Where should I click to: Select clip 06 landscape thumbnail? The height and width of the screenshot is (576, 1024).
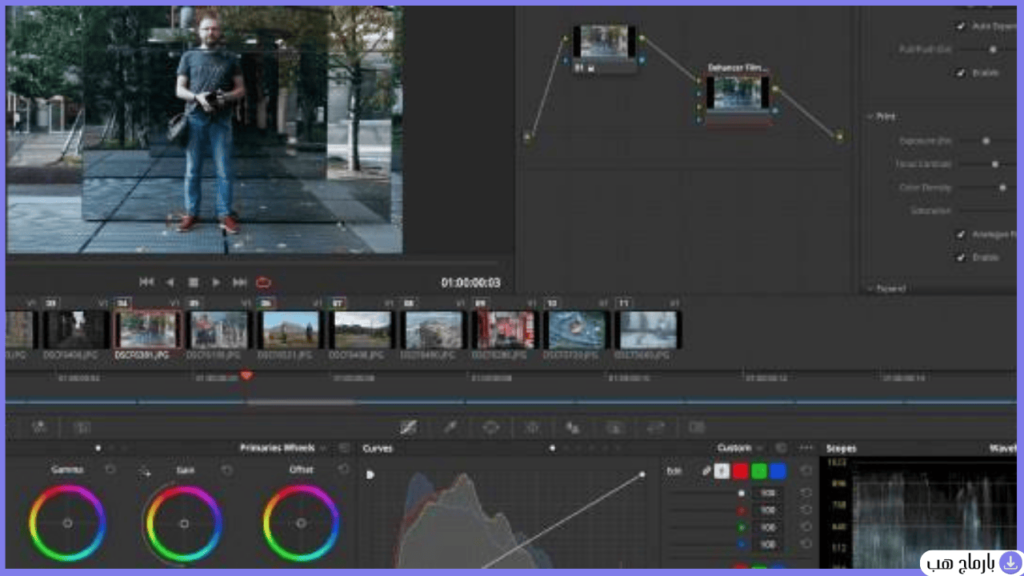[x=290, y=329]
